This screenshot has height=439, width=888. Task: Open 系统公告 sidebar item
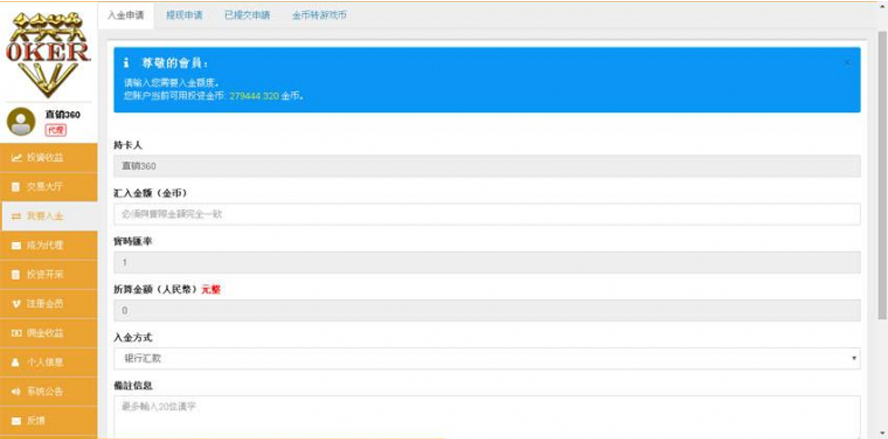(49, 392)
